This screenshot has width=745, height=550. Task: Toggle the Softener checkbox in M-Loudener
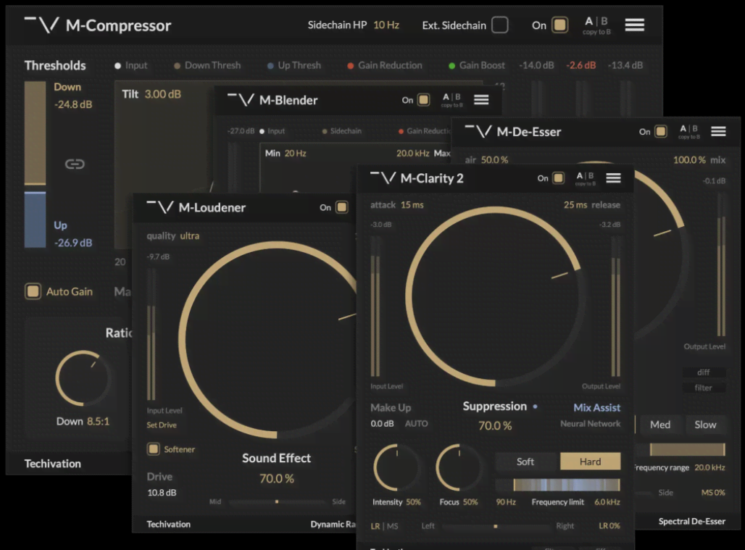[x=153, y=449]
